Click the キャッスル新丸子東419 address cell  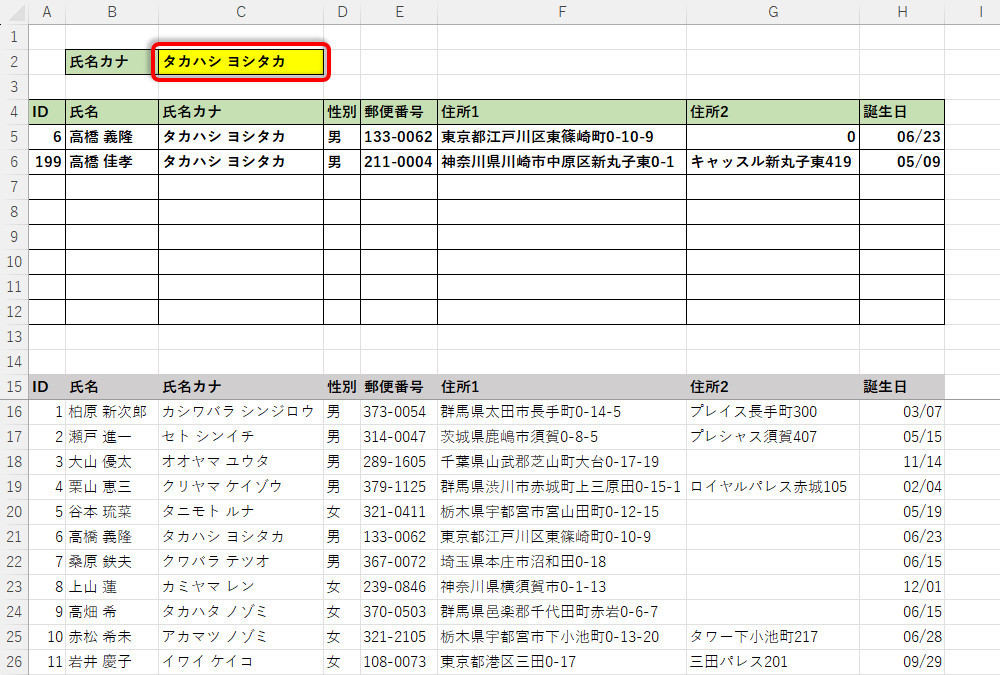click(771, 162)
